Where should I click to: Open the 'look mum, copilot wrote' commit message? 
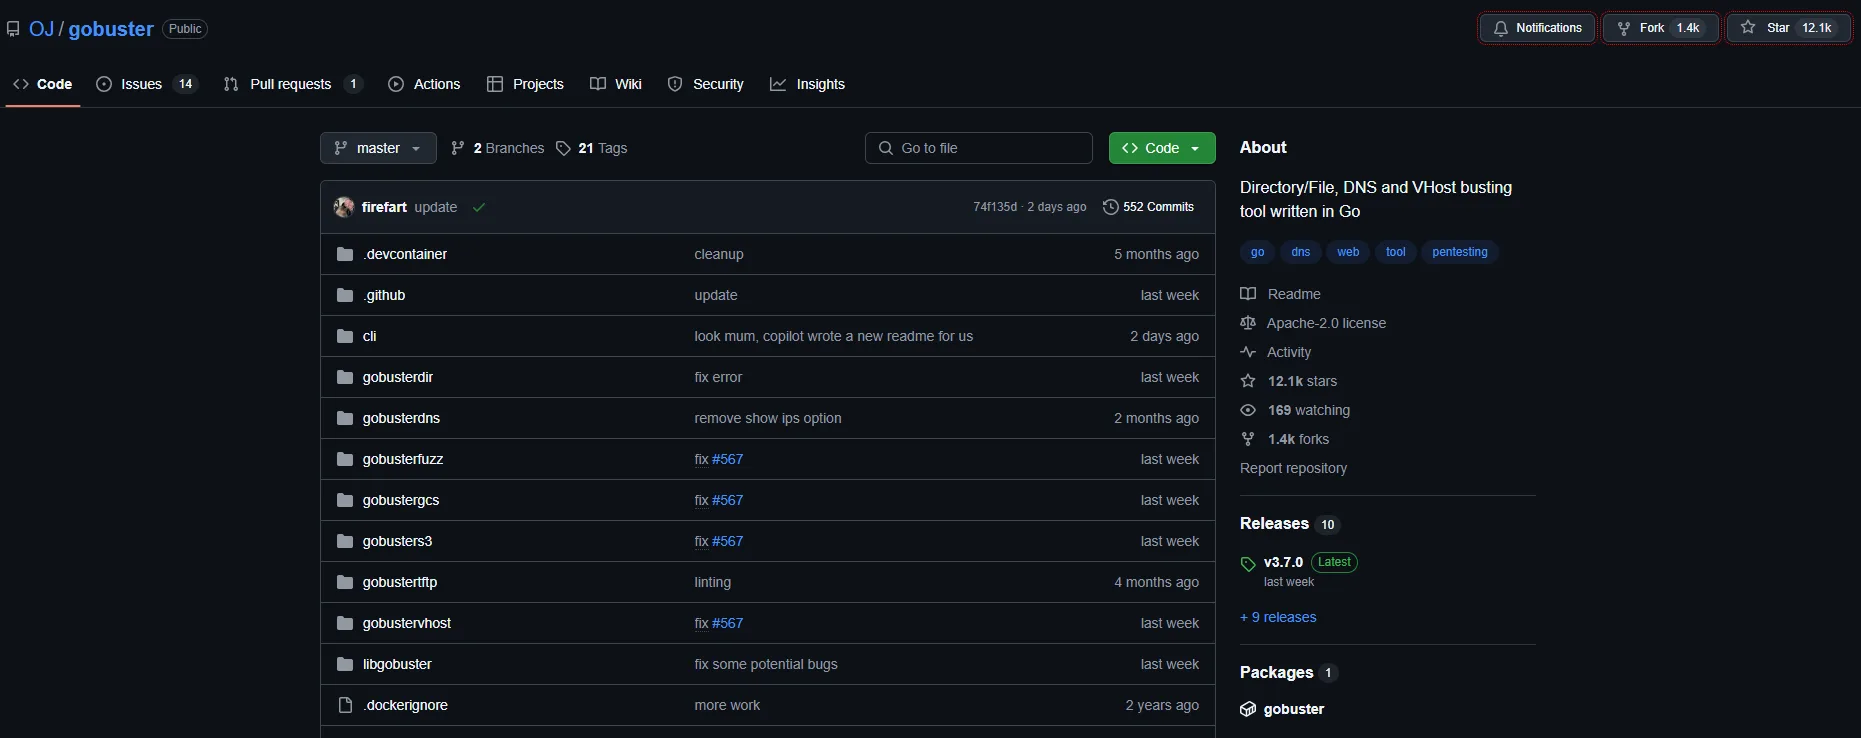pyautogui.click(x=833, y=336)
